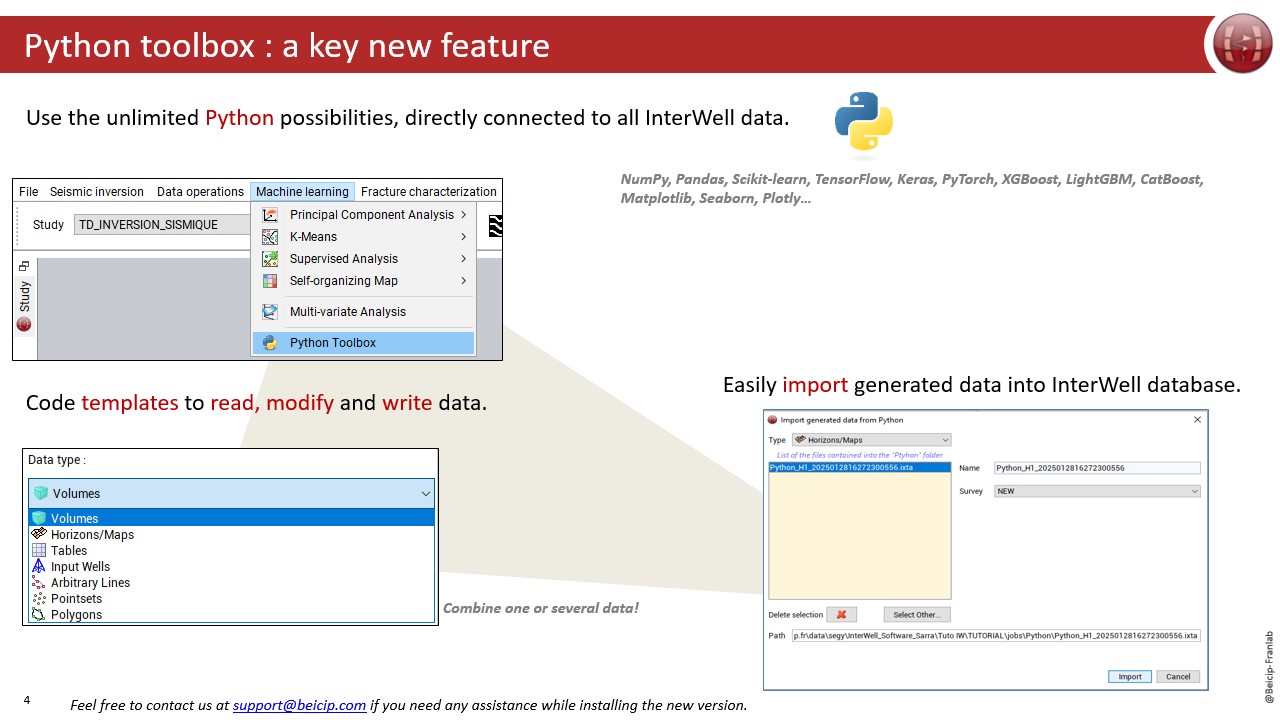Open the Data type Volumes dropdown
Image resolution: width=1280 pixels, height=720 pixels.
[x=231, y=493]
